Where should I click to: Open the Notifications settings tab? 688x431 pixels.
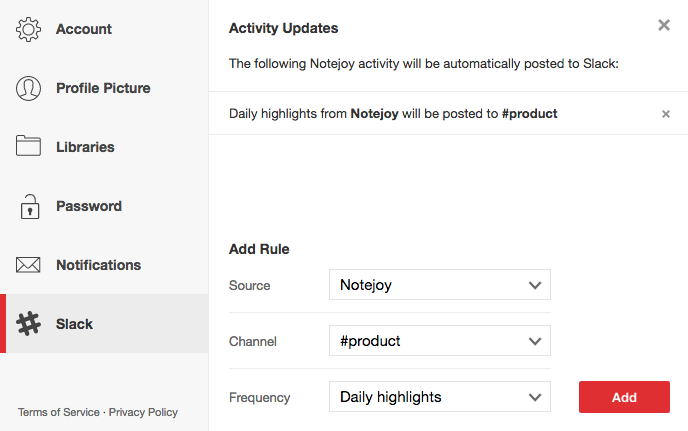pos(98,265)
